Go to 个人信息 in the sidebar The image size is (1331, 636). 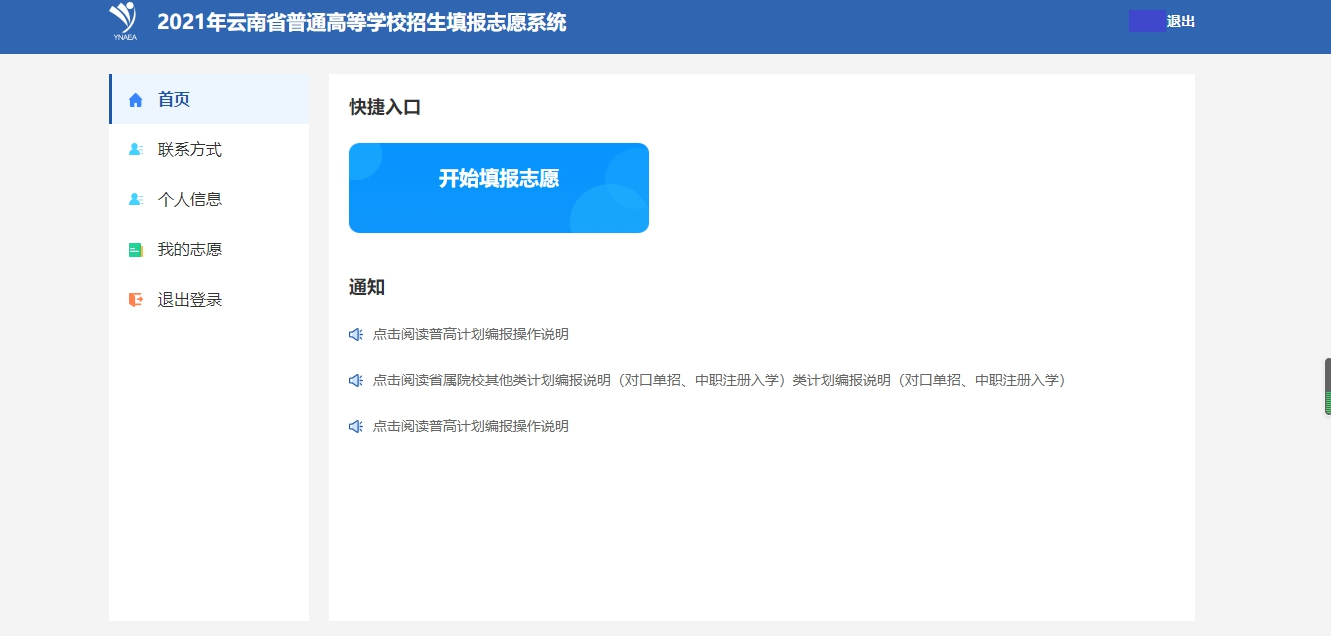point(209,199)
